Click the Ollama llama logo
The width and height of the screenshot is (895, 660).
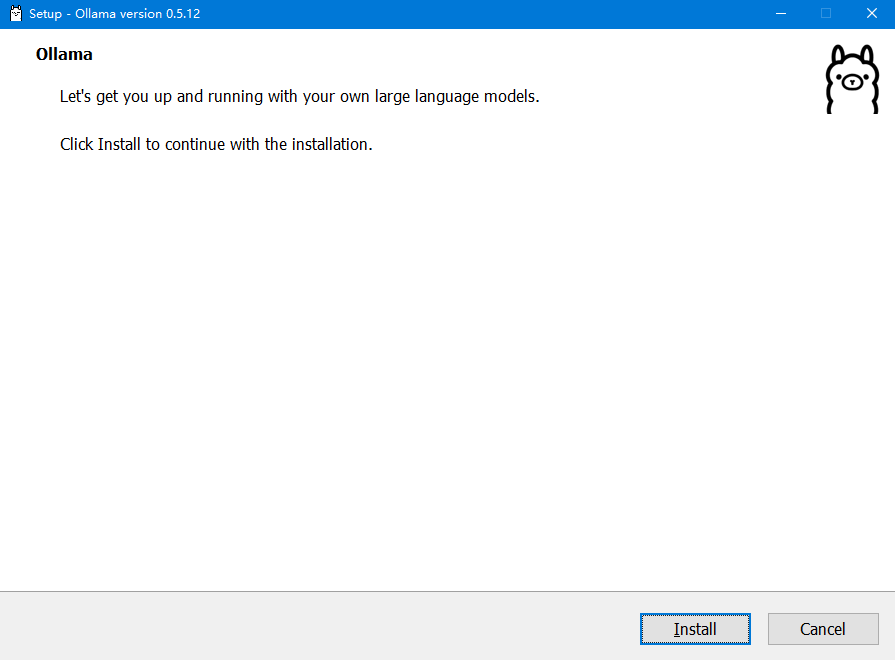pyautogui.click(x=851, y=79)
